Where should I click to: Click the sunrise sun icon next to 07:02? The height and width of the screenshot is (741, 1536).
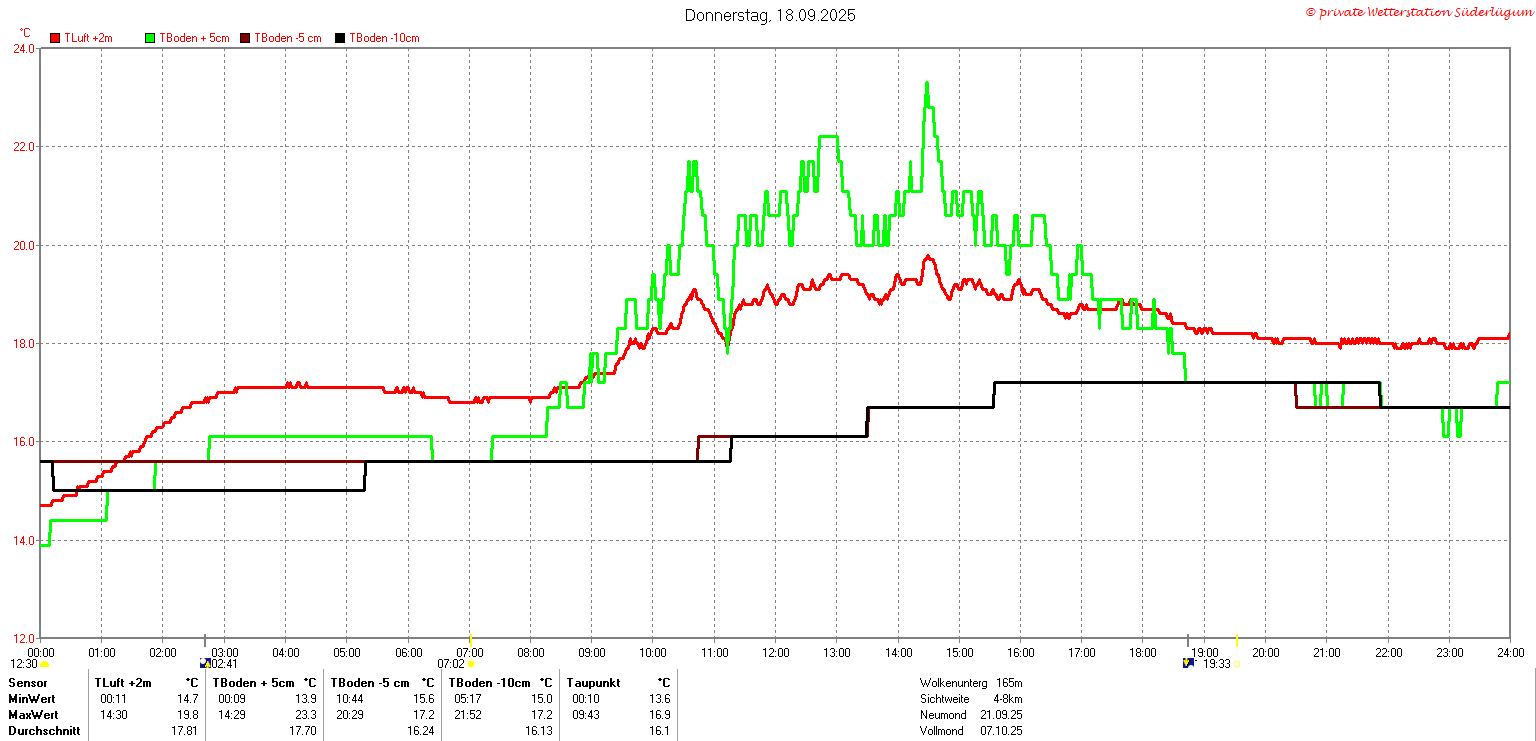471,664
